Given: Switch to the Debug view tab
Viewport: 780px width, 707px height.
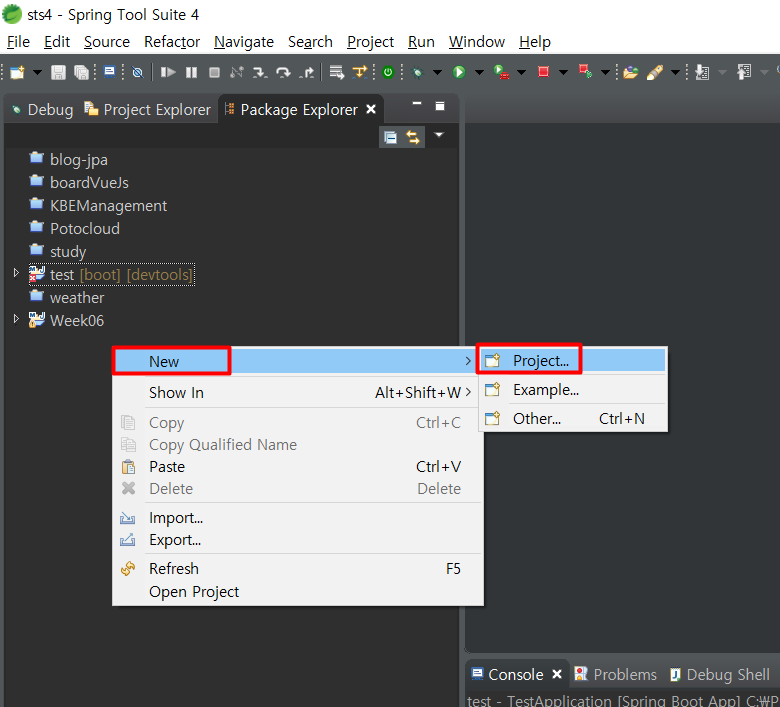Looking at the screenshot, I should pyautogui.click(x=42, y=109).
